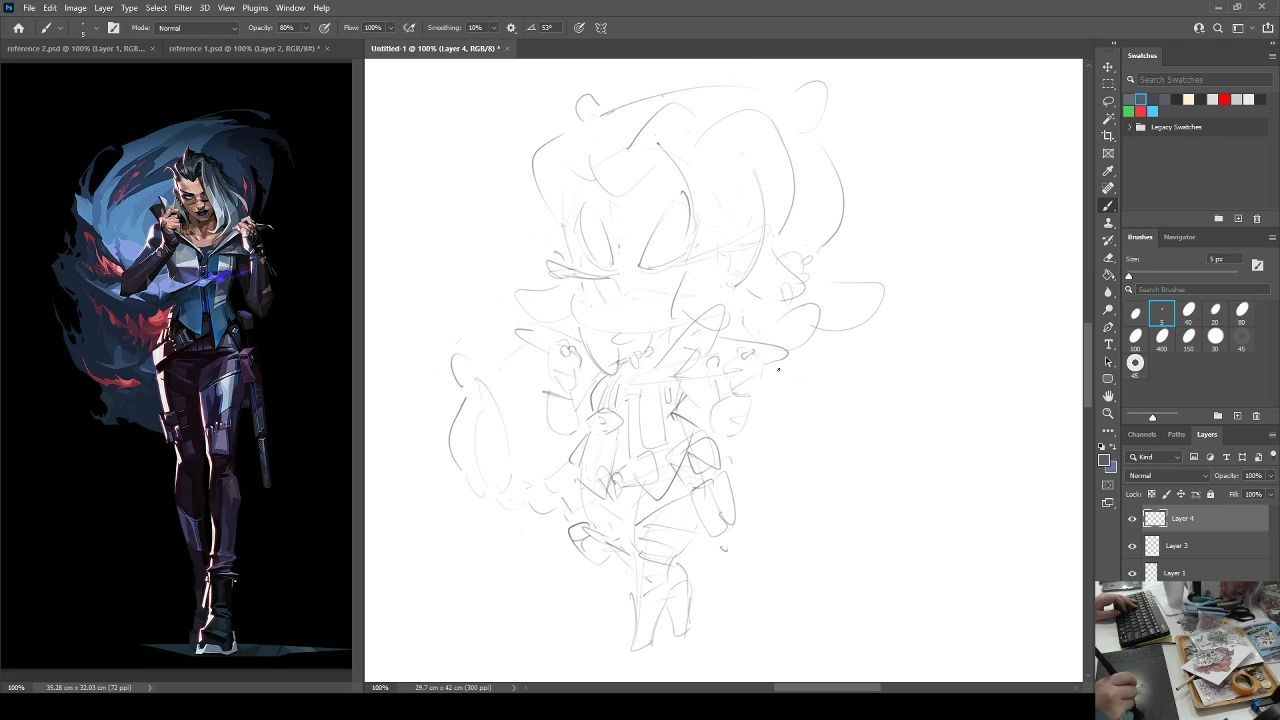Select the green color swatch
The height and width of the screenshot is (720, 1280).
point(1129,111)
